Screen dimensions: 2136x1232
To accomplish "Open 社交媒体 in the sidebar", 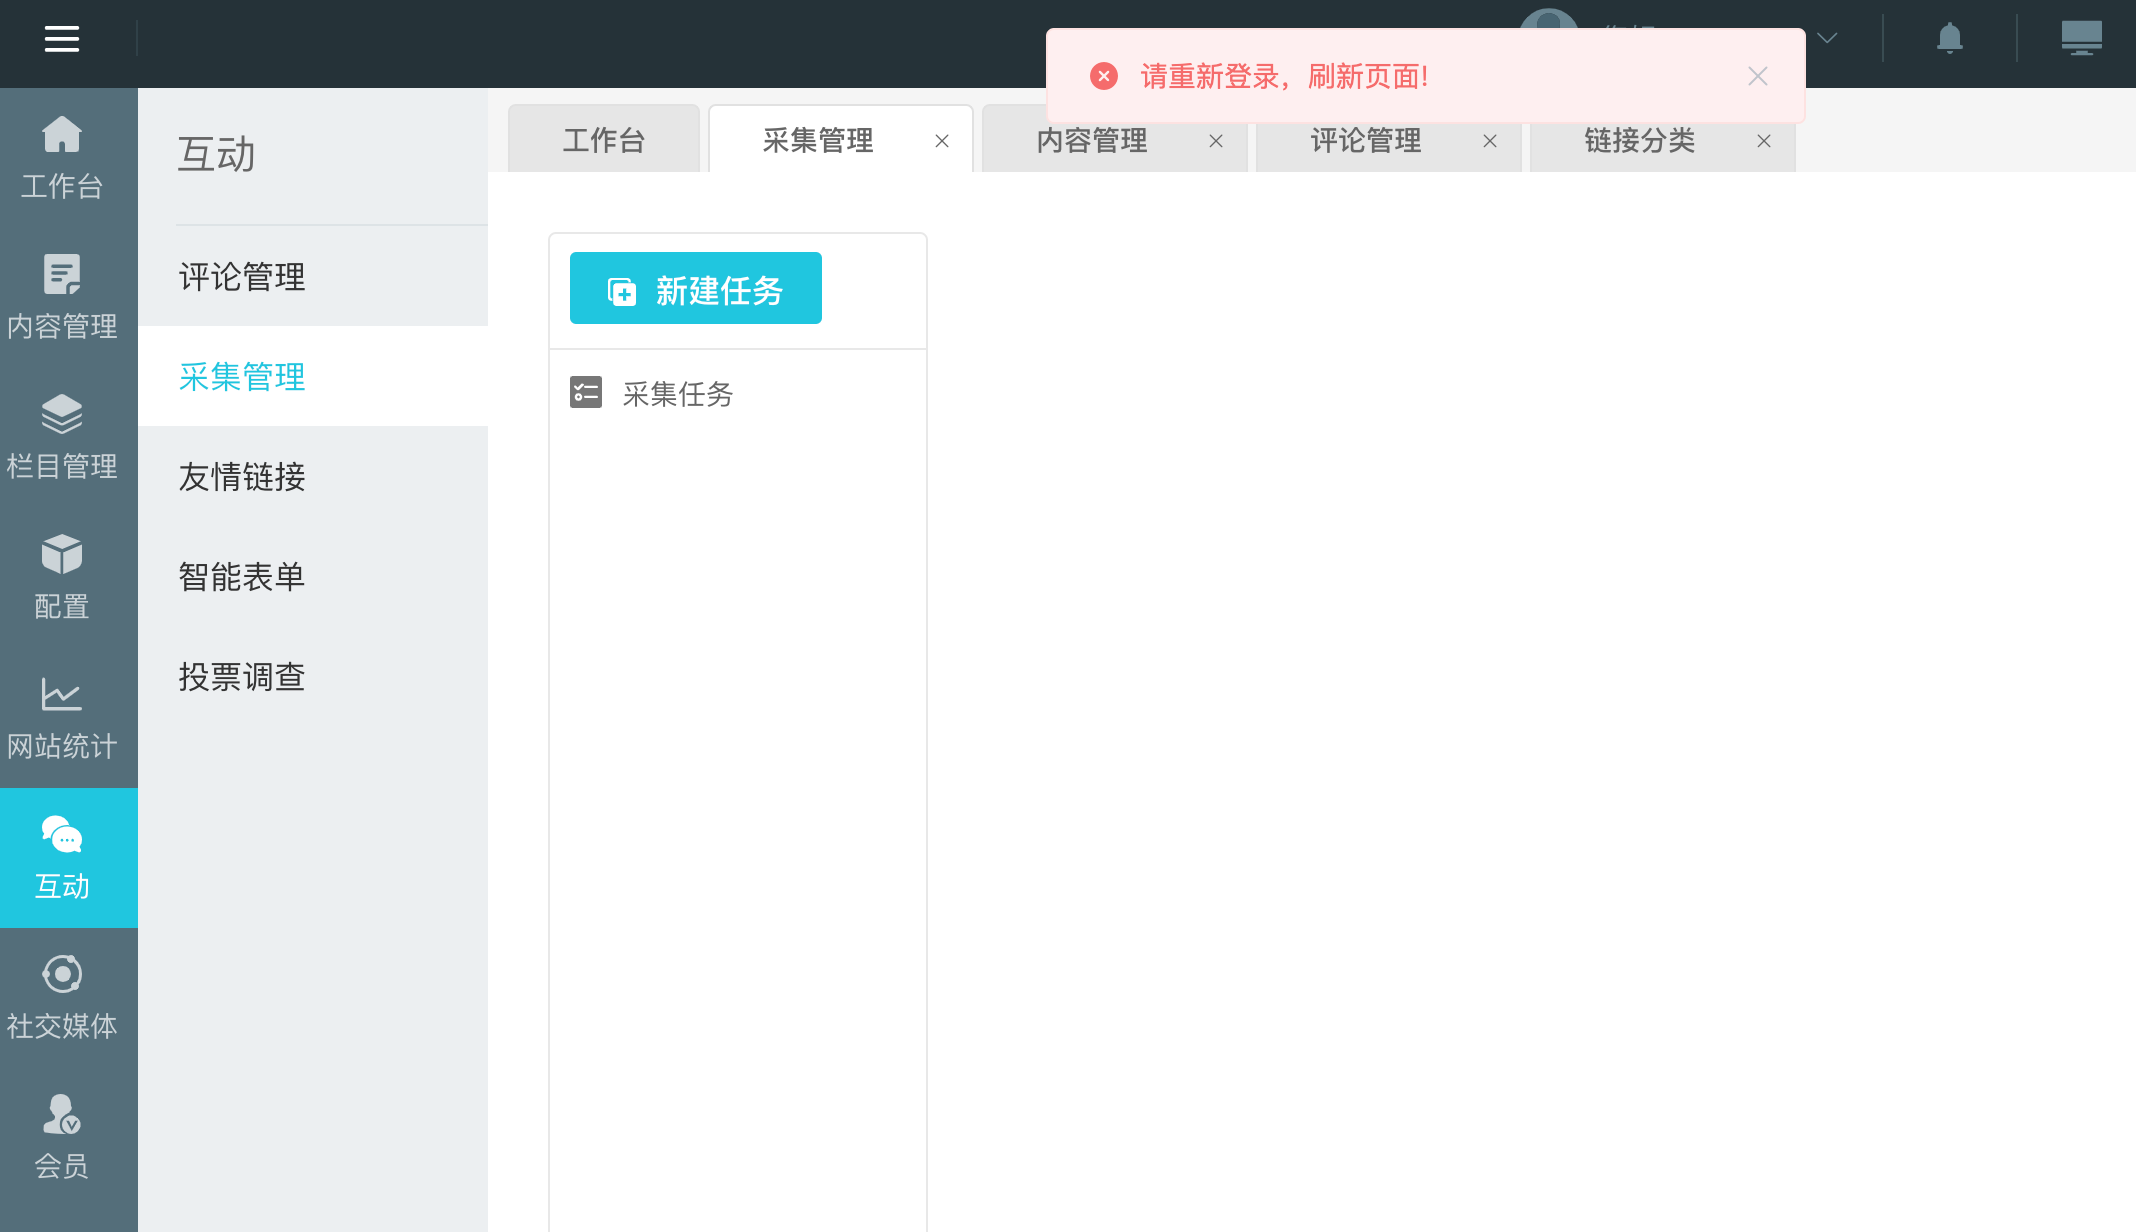I will [x=62, y=997].
